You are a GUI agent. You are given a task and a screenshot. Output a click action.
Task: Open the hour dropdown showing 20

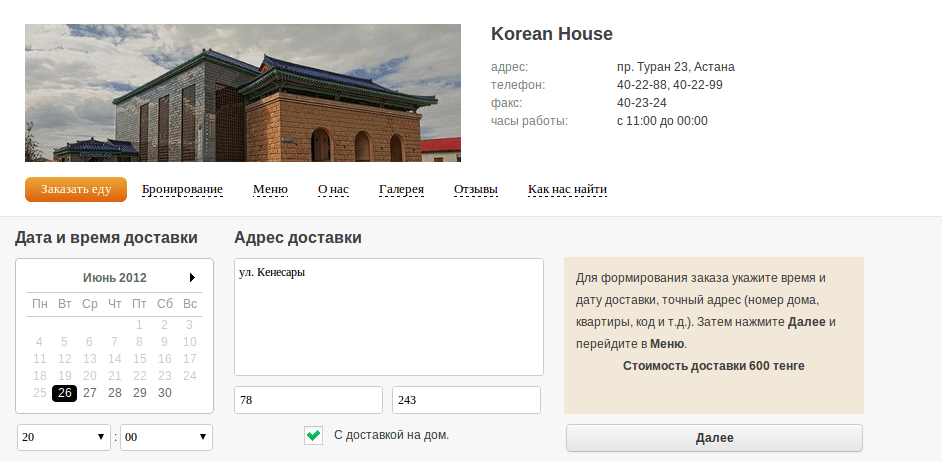click(x=64, y=437)
